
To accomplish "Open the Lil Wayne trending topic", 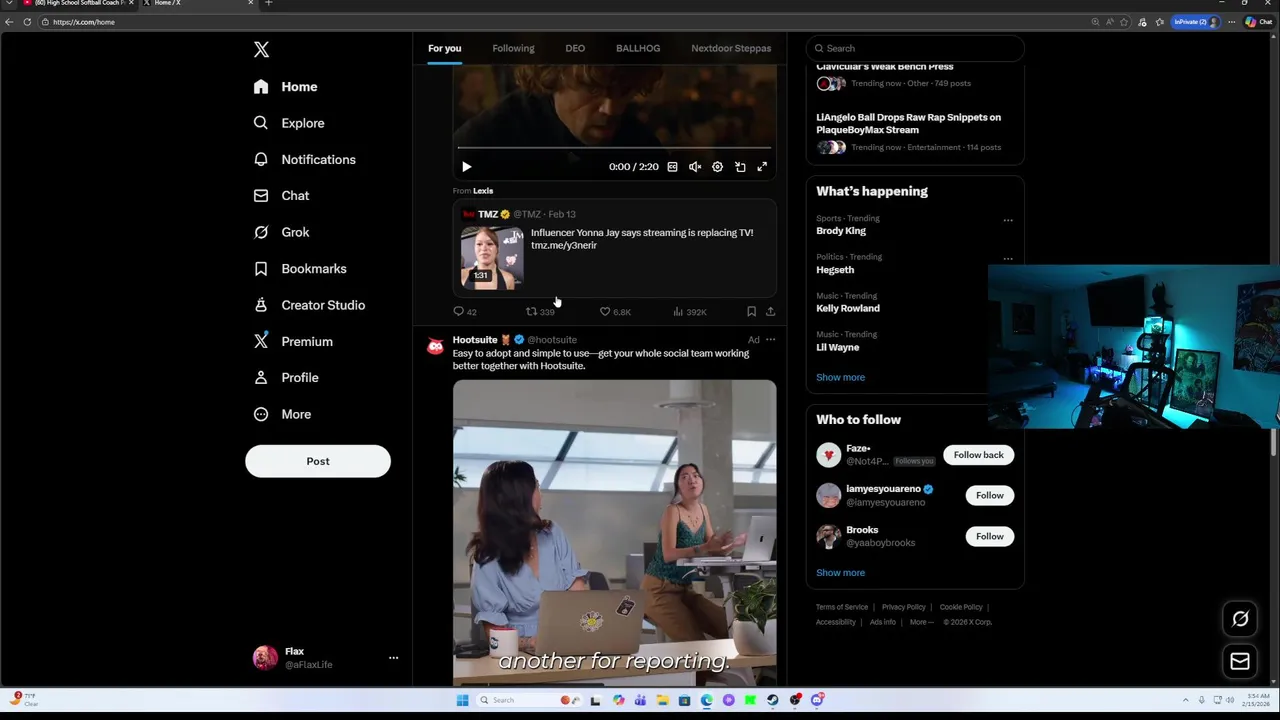I will 838,347.
